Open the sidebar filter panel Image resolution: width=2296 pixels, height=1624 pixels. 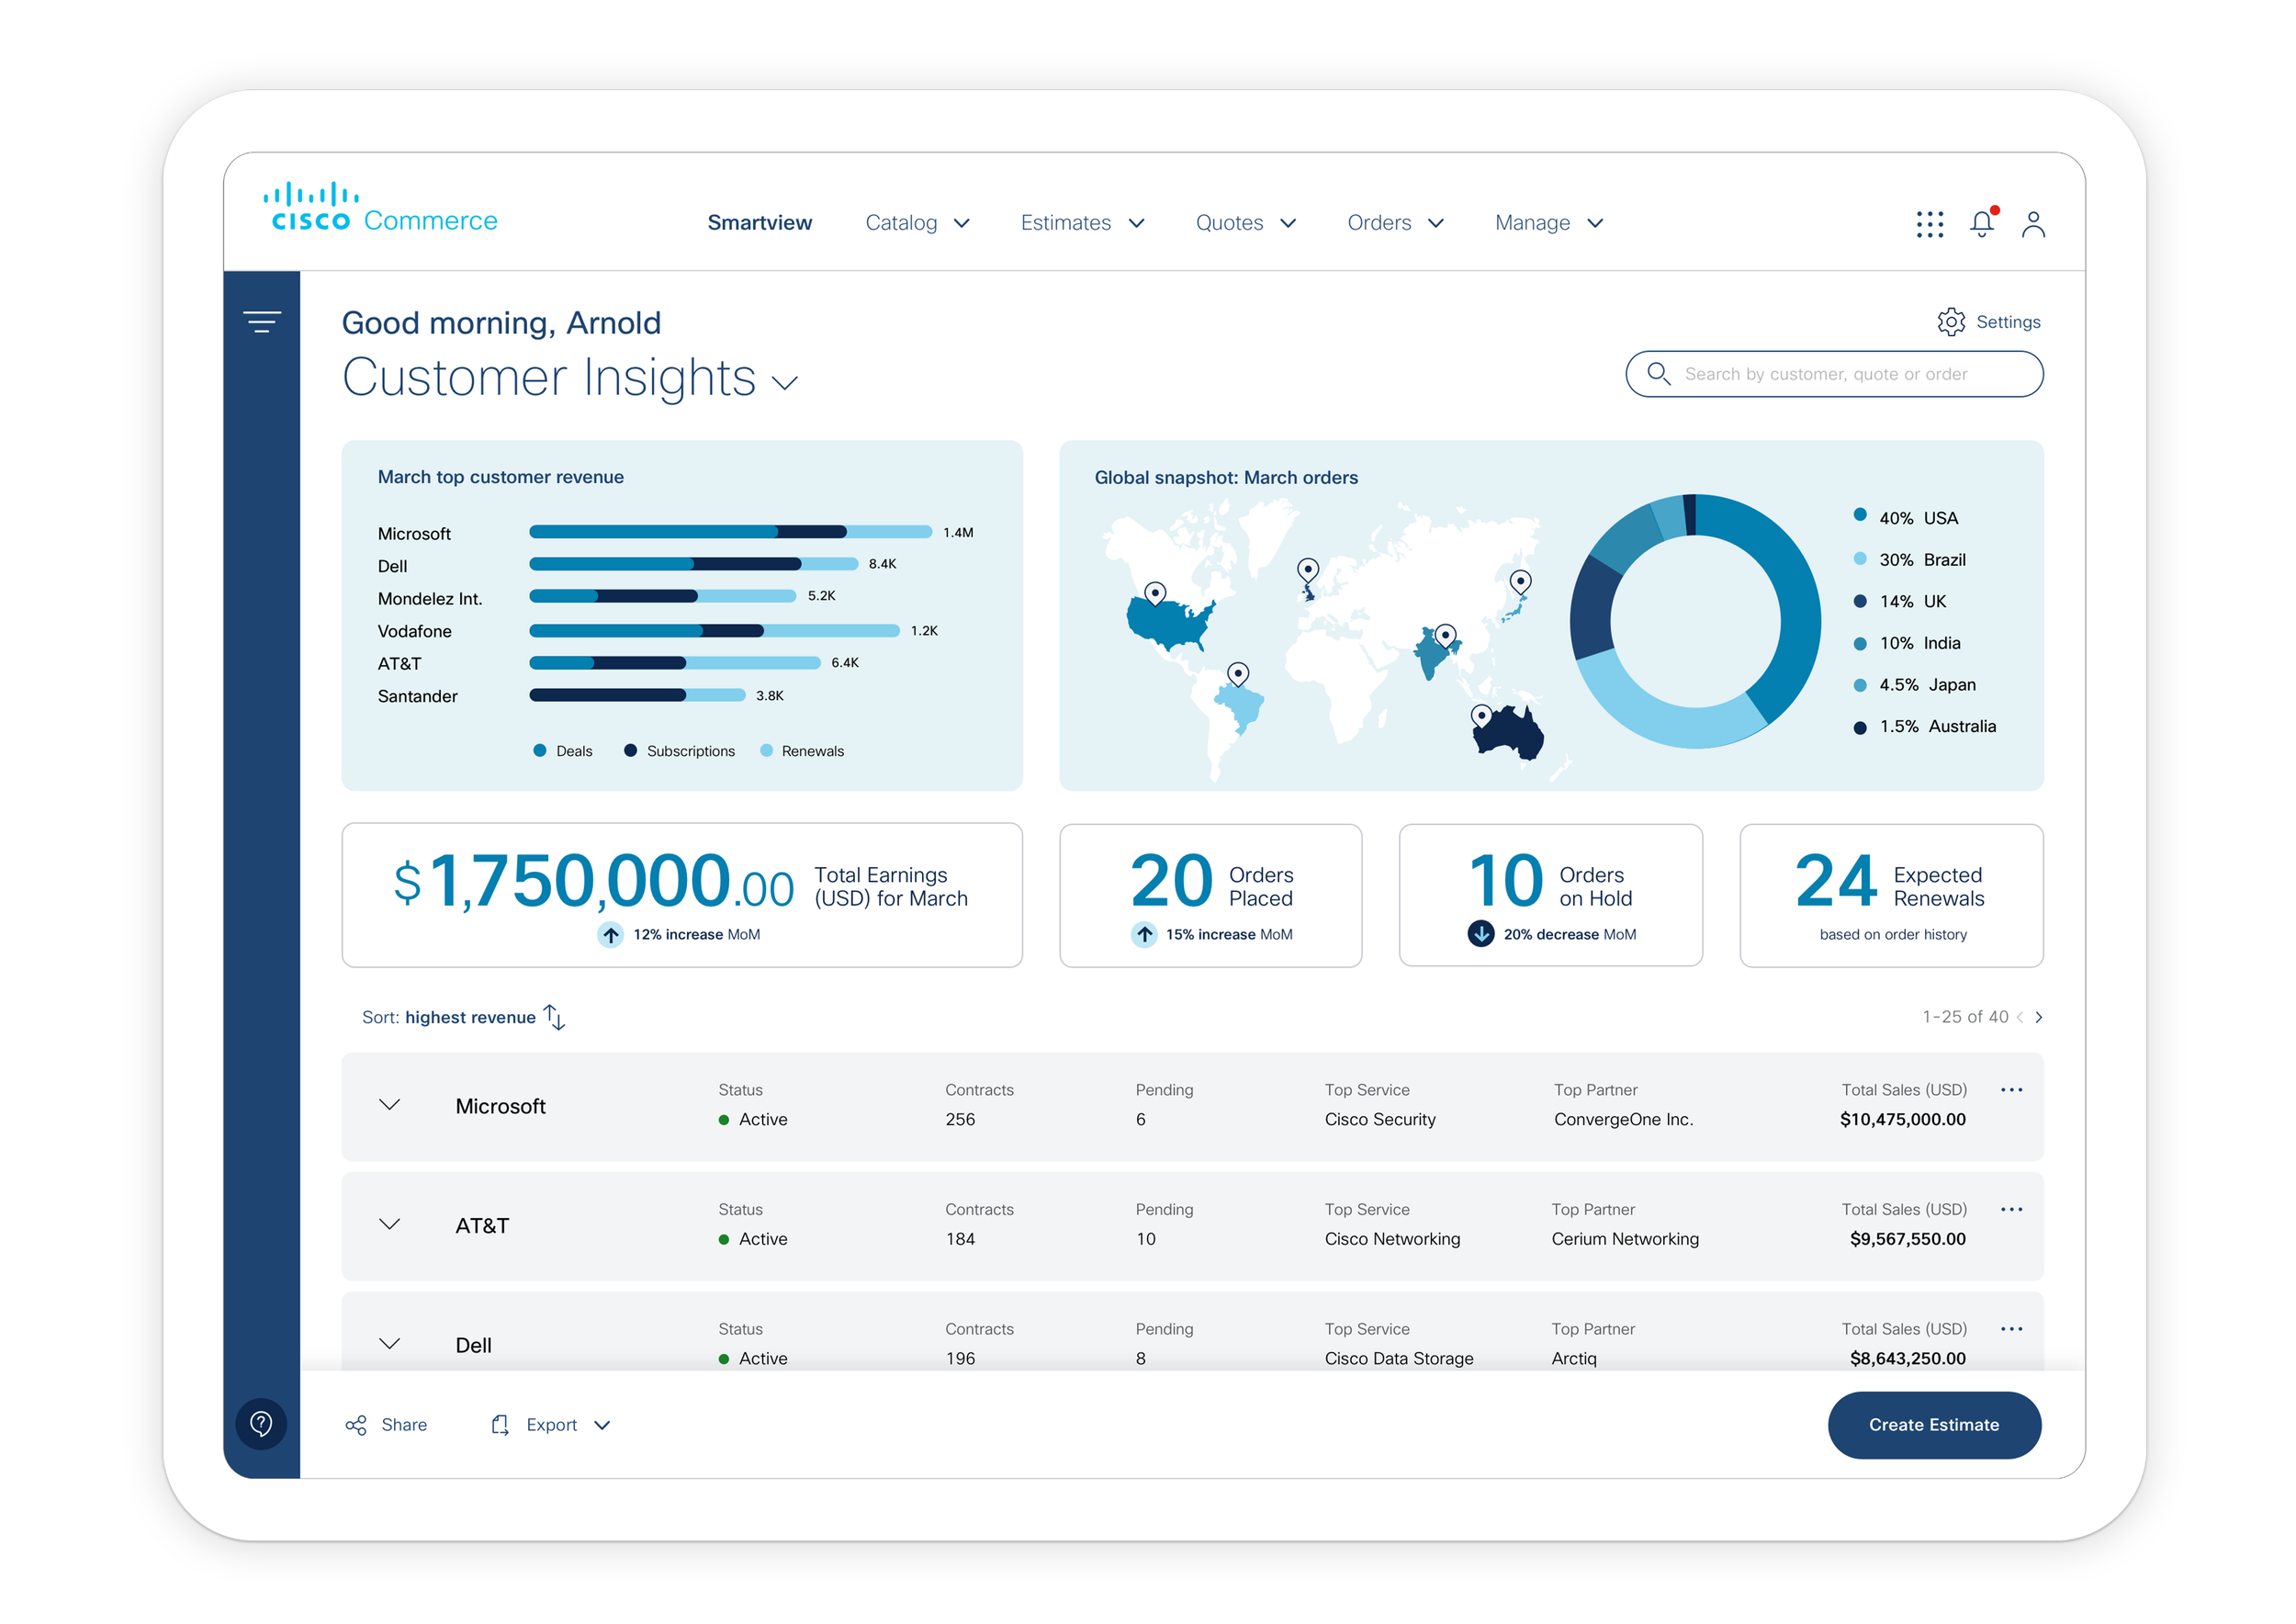coord(261,321)
